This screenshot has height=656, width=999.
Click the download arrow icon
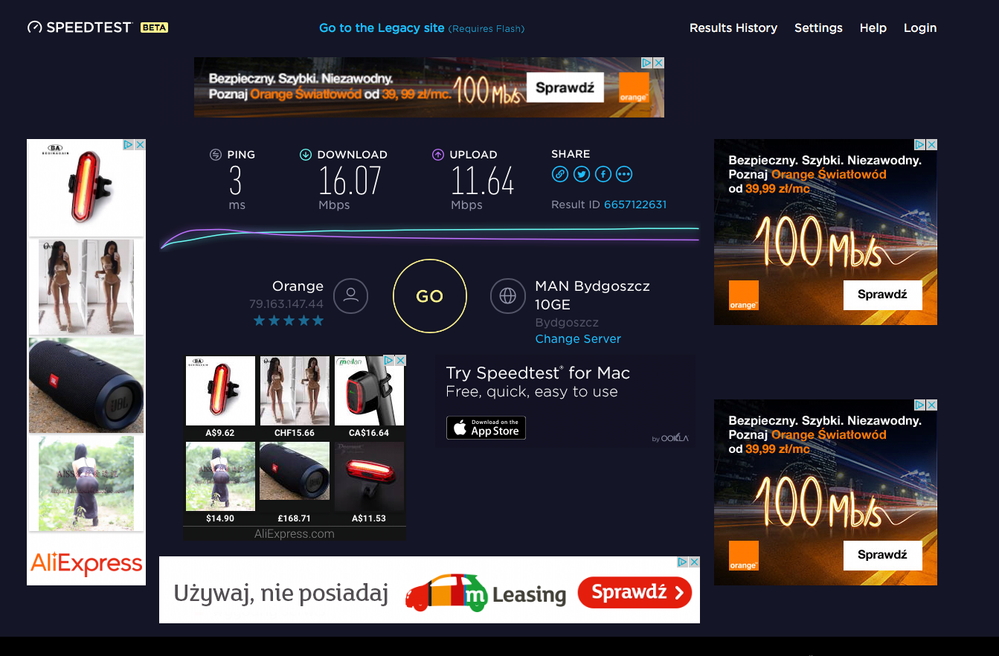click(305, 154)
